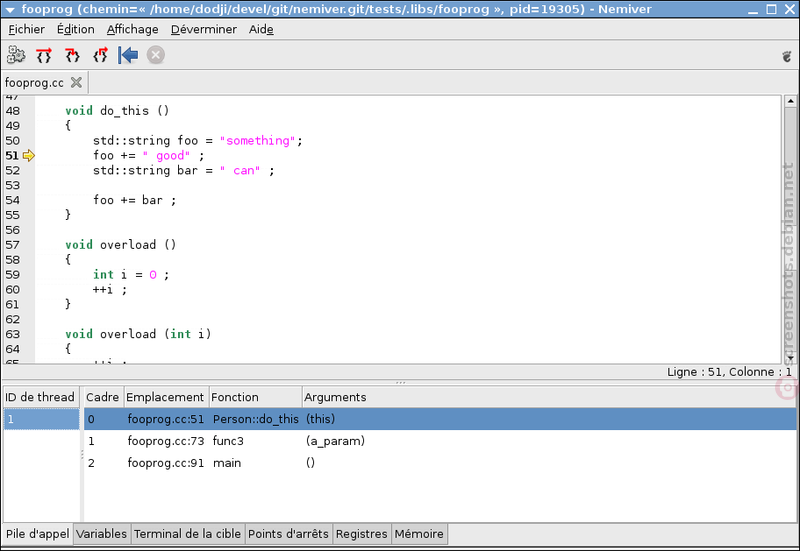Click the "something" string in line 50
The width and height of the screenshot is (800, 551).
tap(258, 141)
